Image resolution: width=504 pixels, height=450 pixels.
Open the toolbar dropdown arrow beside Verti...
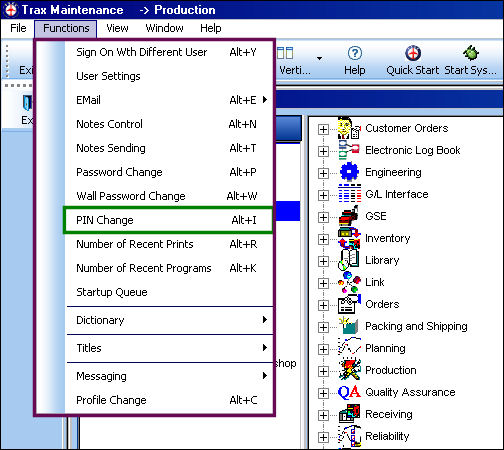319,58
